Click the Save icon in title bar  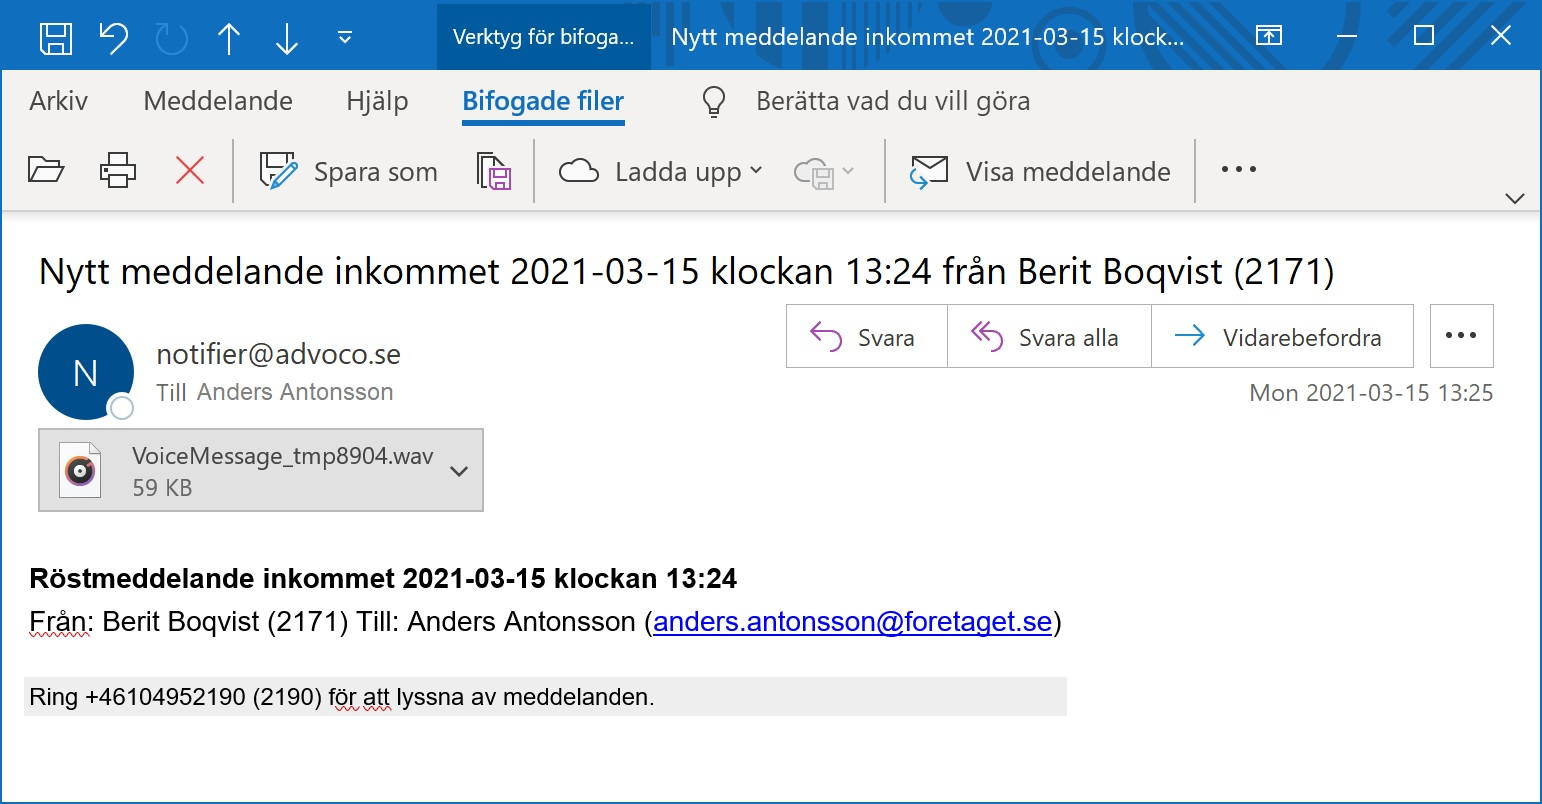coord(56,38)
